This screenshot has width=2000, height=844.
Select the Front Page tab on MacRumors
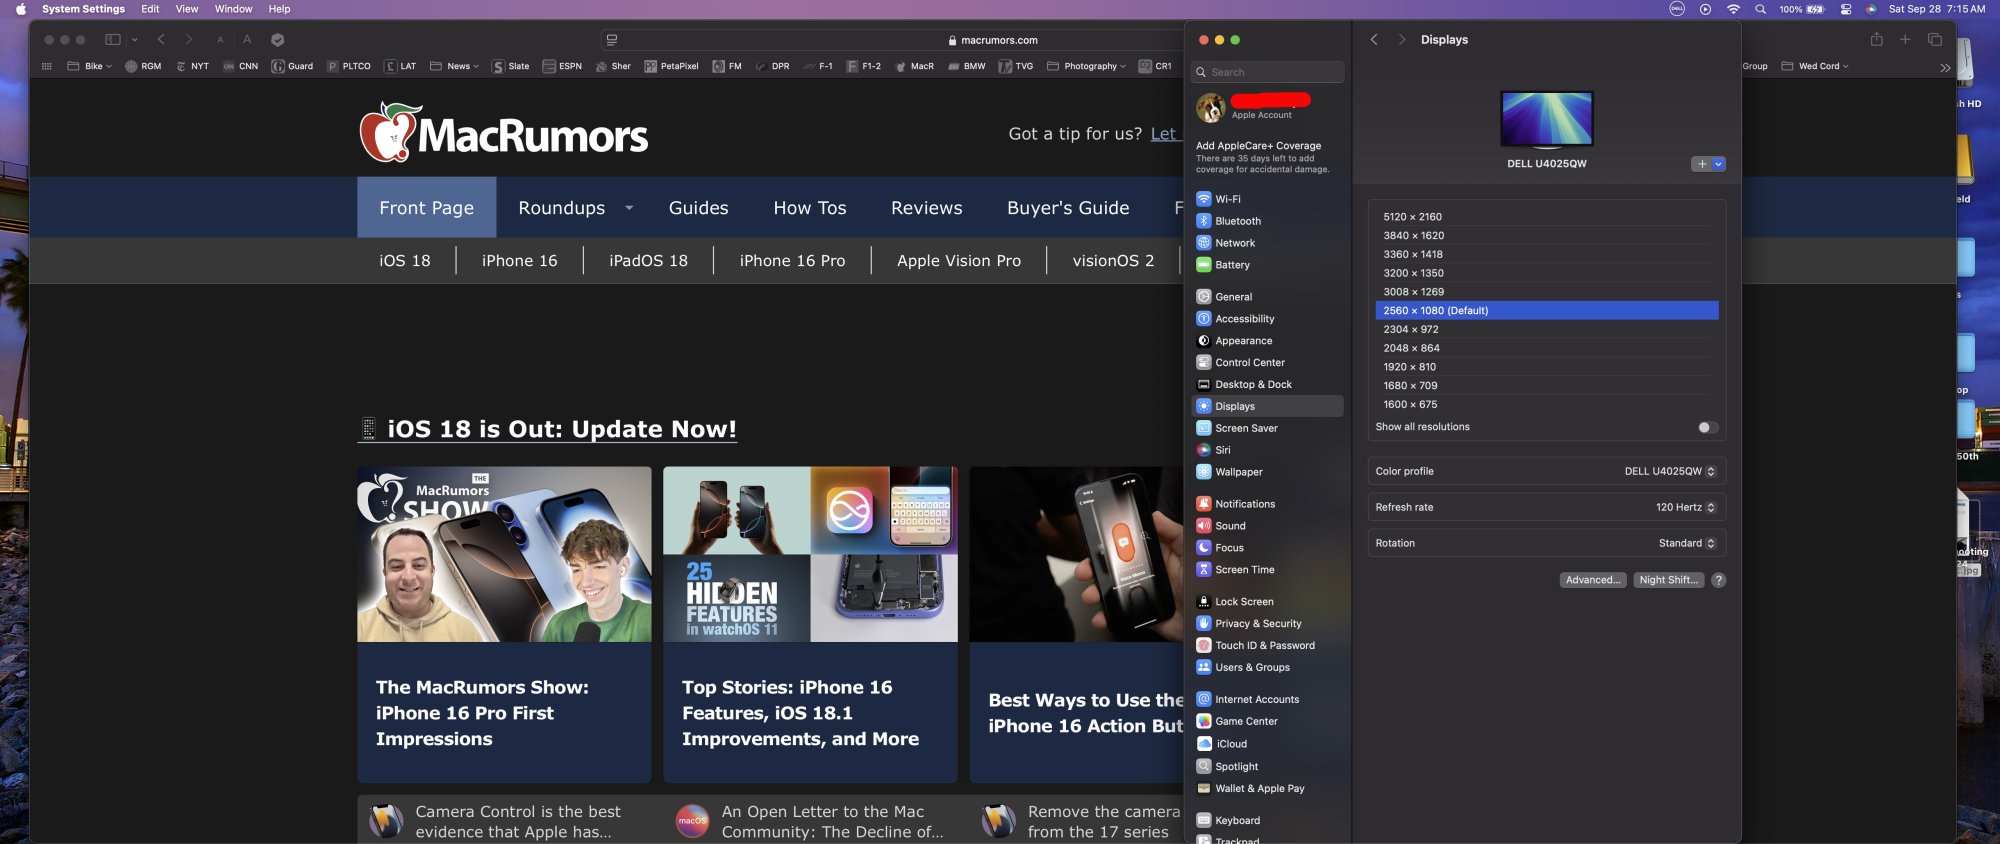pos(427,208)
